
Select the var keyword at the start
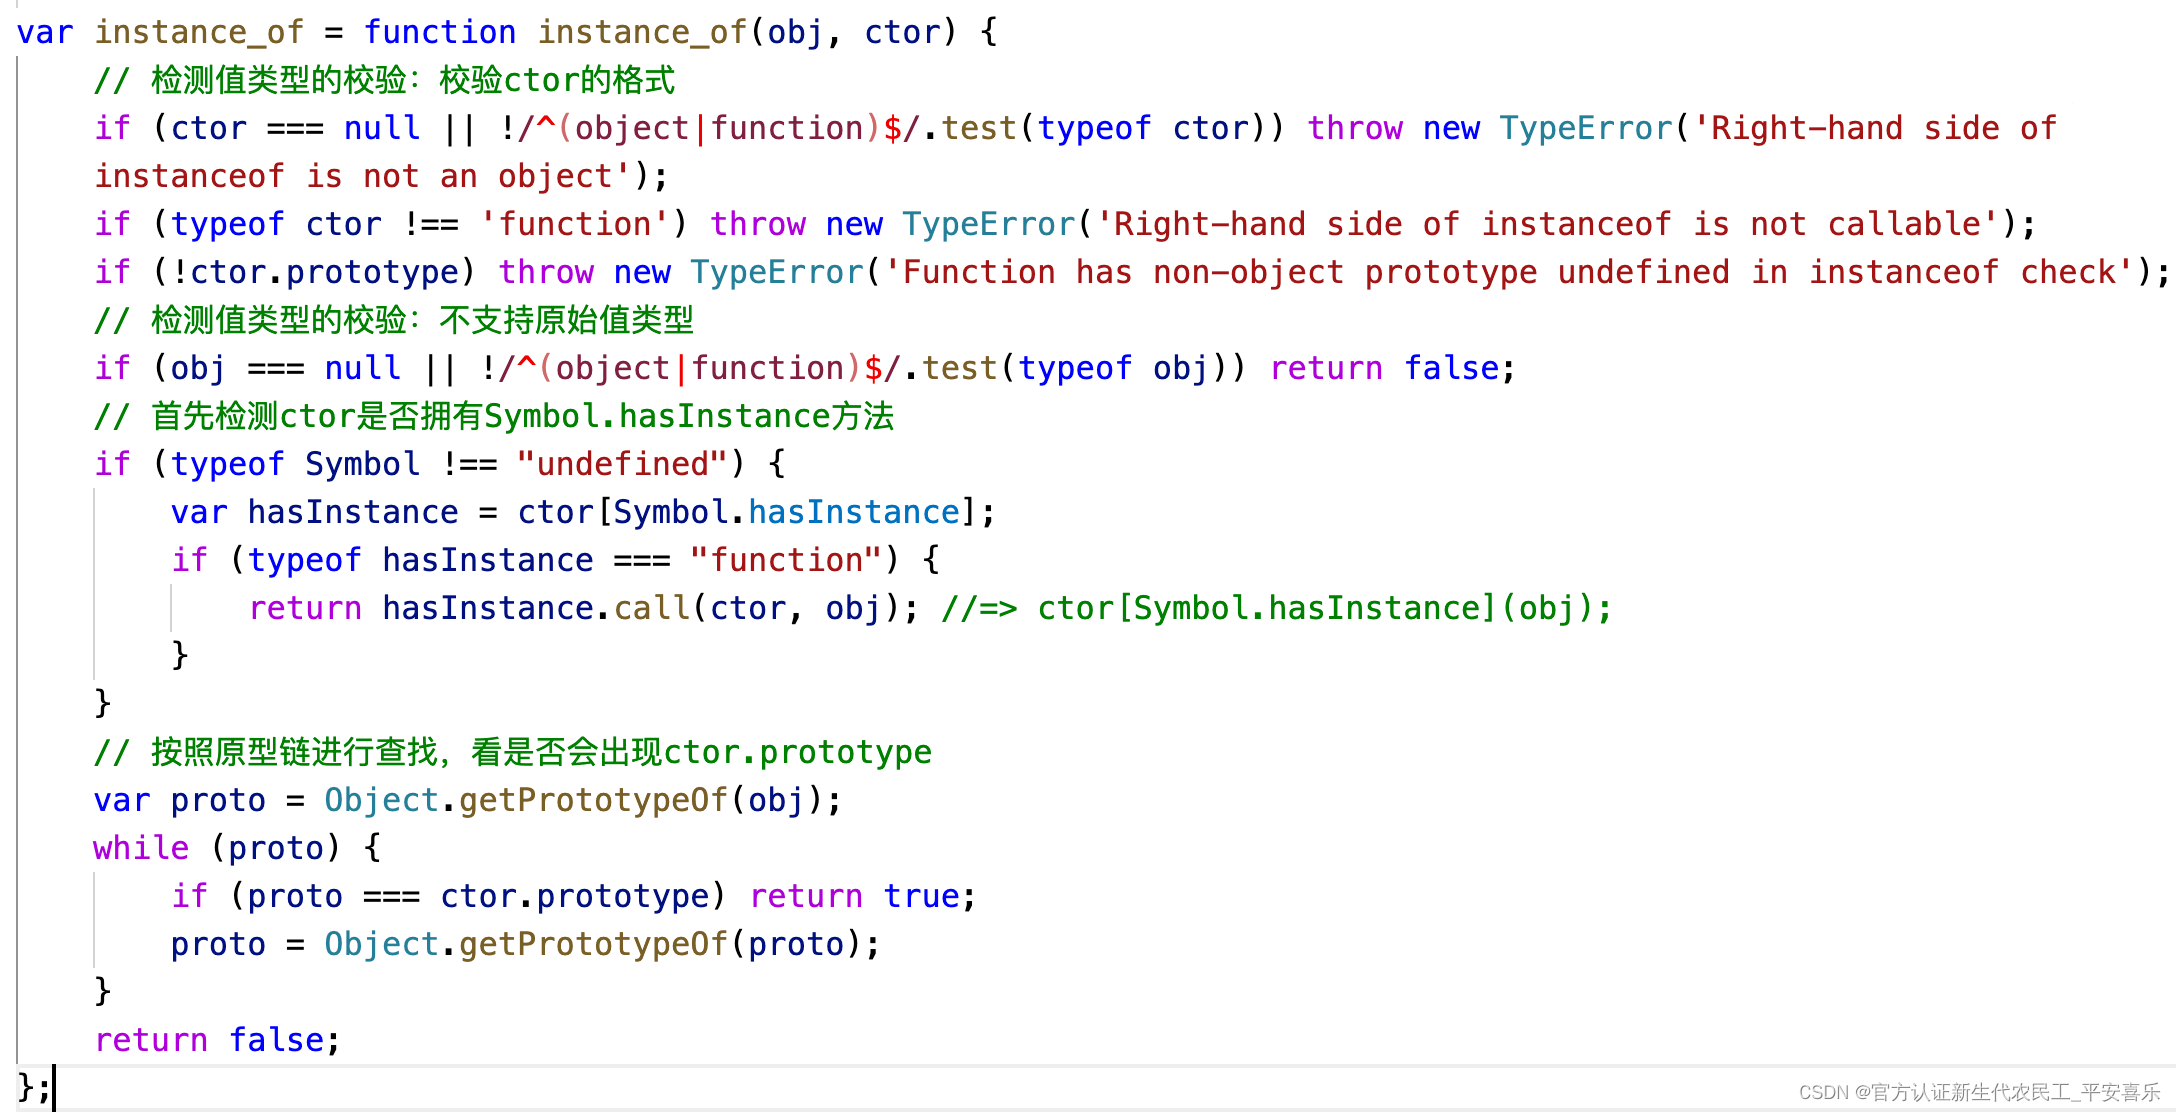44,31
